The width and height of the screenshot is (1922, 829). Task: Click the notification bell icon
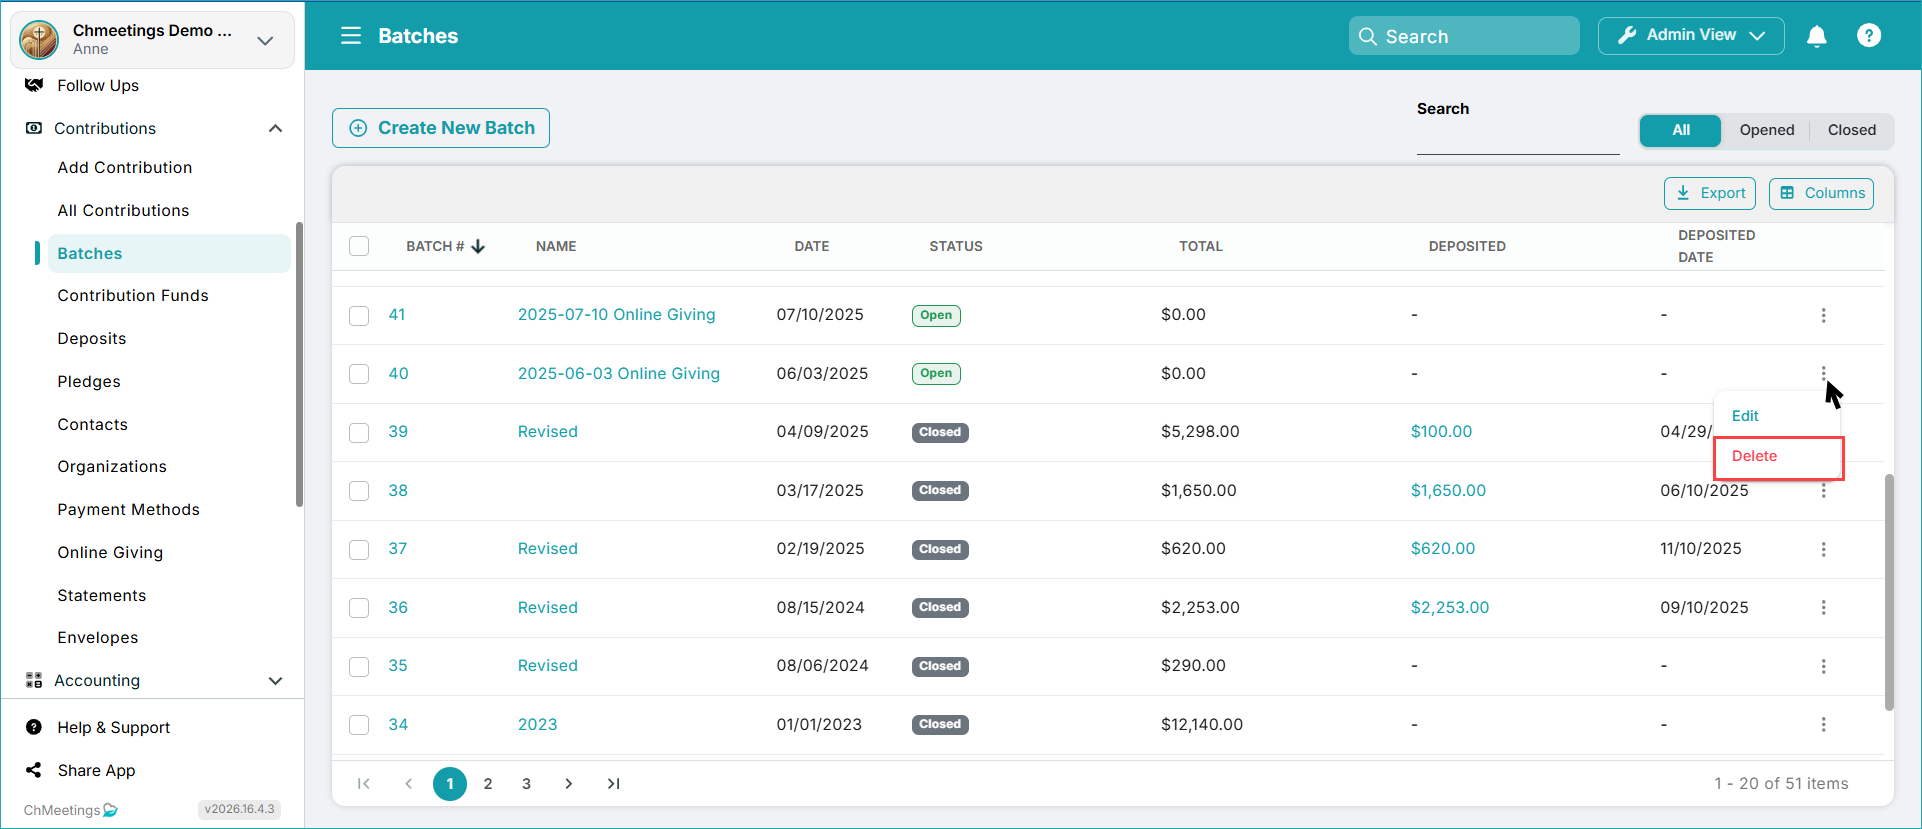tap(1817, 36)
